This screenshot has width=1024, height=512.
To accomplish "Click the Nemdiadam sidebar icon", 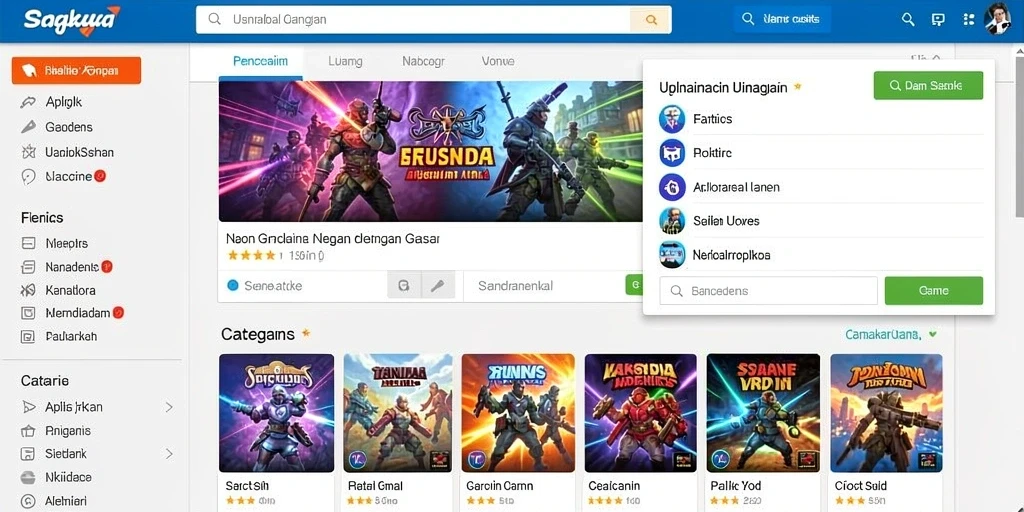I will click(x=28, y=313).
